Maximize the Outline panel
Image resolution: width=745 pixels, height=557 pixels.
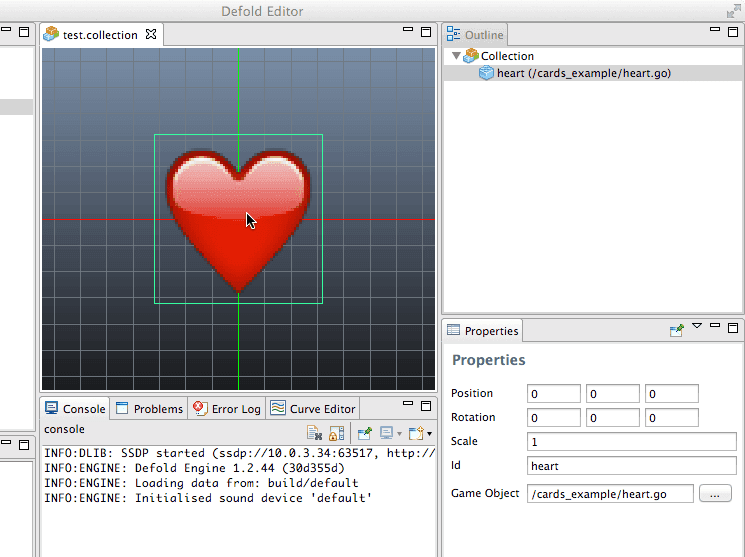point(733,32)
